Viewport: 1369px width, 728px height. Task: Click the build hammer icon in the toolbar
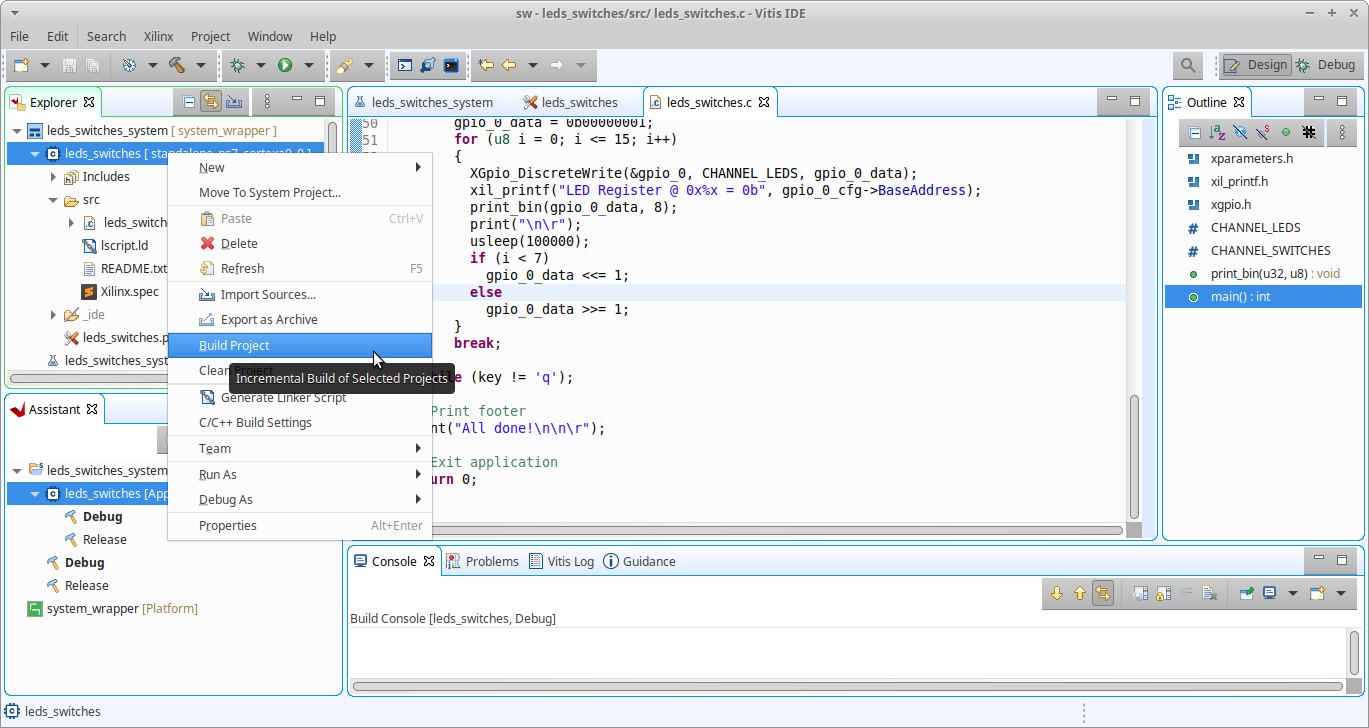177,65
